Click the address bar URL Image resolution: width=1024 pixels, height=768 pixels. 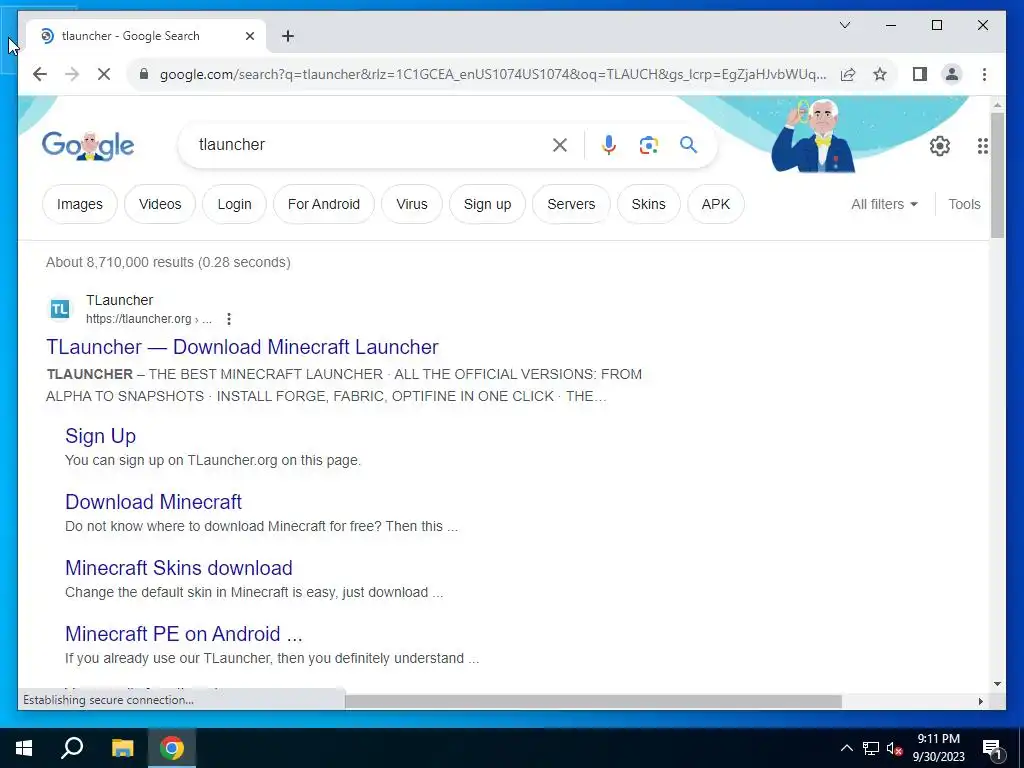coord(493,74)
